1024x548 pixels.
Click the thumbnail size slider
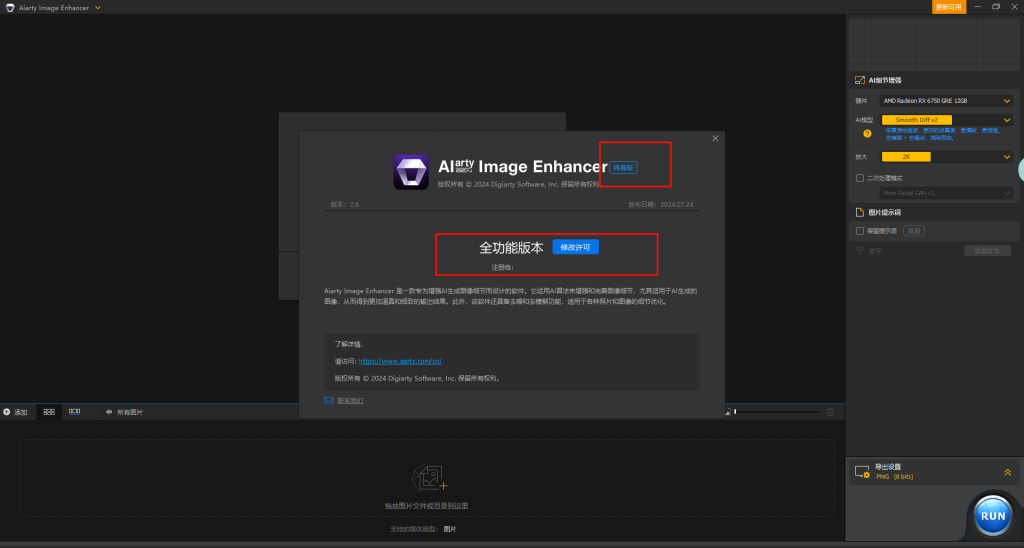pos(780,412)
